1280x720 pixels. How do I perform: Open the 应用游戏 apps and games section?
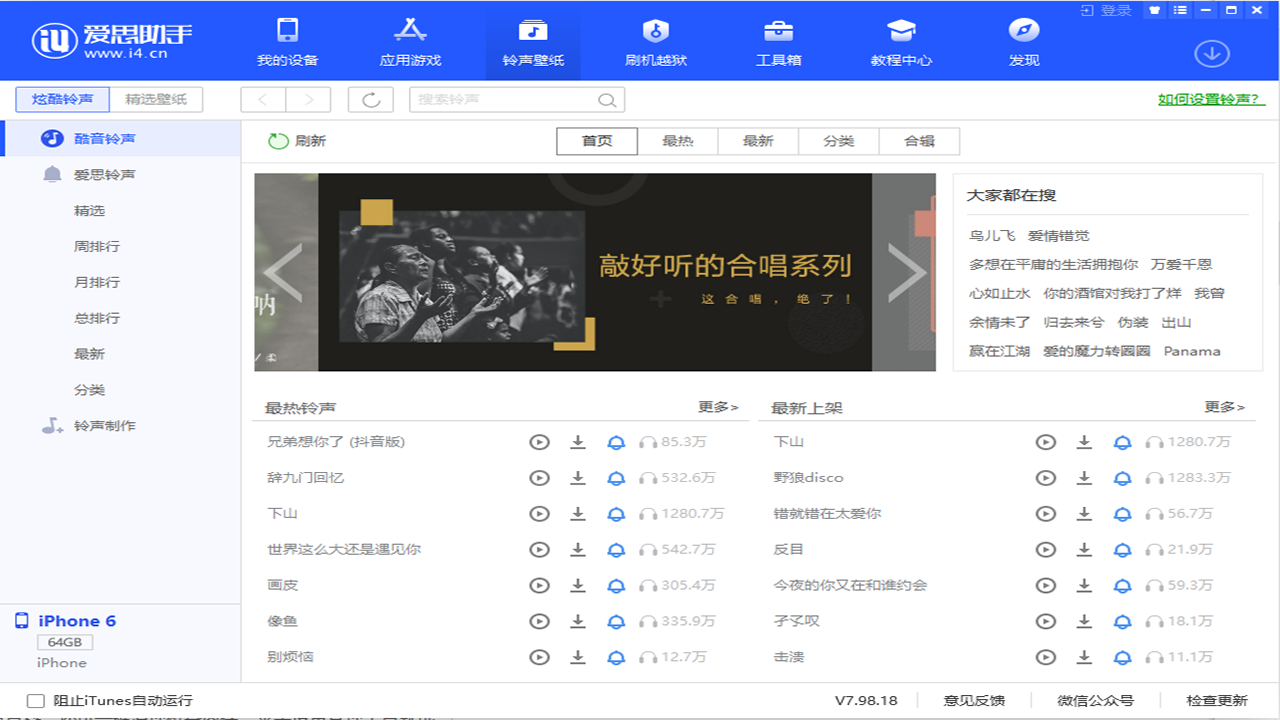coord(411,40)
